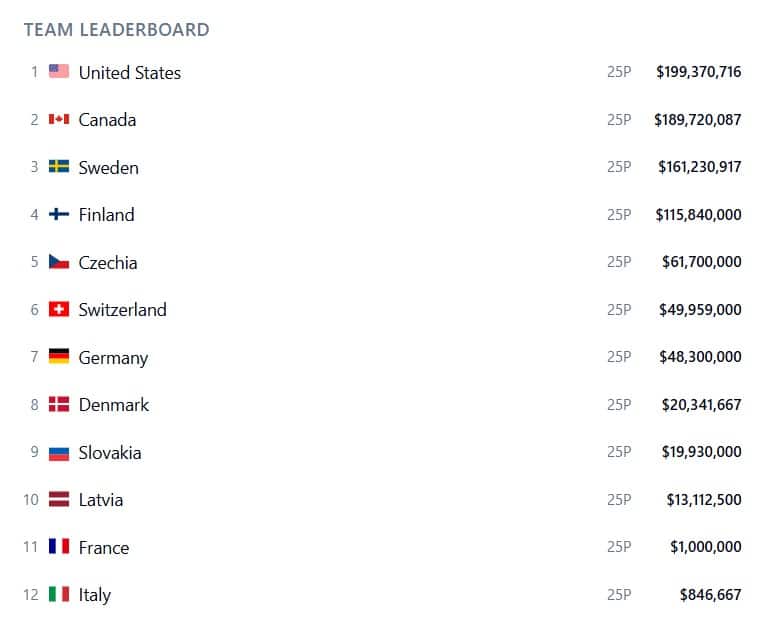Image resolution: width=758 pixels, height=622 pixels.
Task: Open the Canada team link
Action: (x=107, y=120)
